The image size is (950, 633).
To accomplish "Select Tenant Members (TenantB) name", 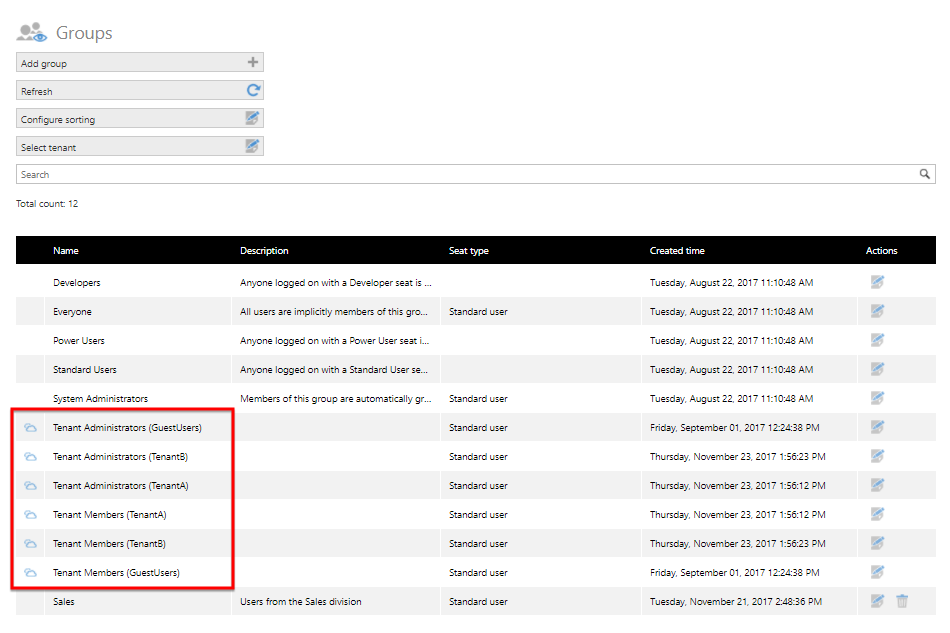I will [x=109, y=544].
